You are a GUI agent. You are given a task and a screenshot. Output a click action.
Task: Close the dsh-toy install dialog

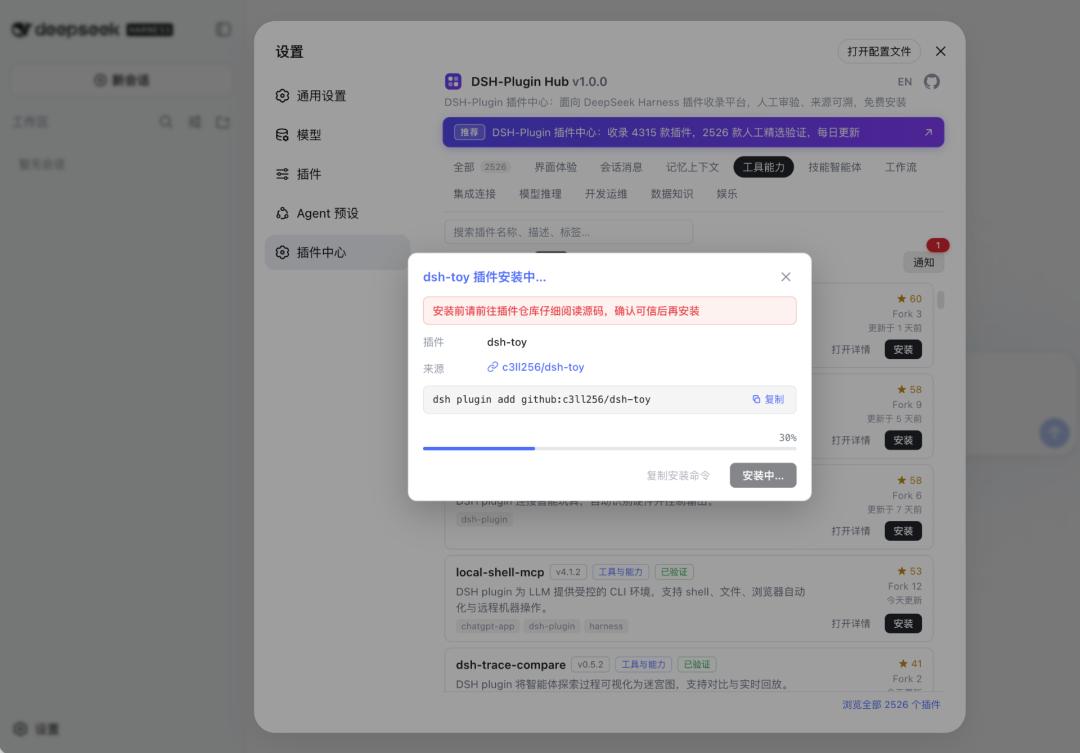pyautogui.click(x=785, y=277)
